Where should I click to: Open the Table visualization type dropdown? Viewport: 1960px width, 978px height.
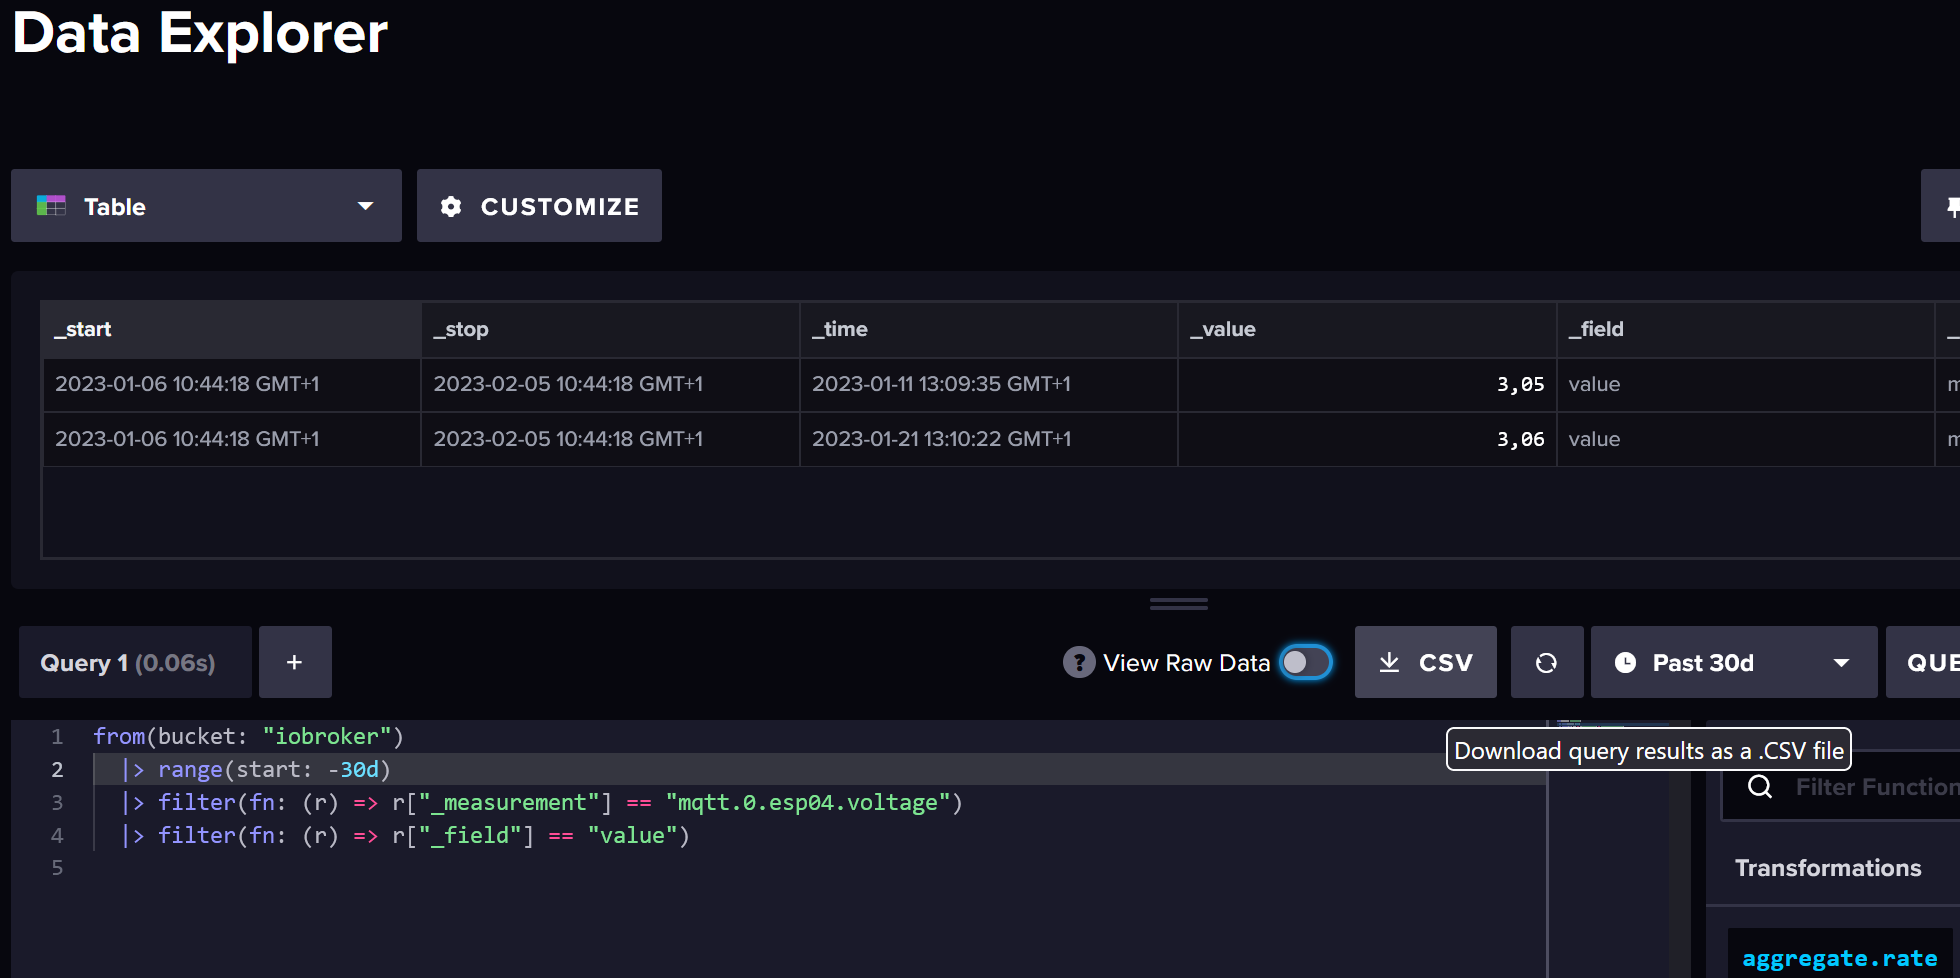pyautogui.click(x=206, y=206)
